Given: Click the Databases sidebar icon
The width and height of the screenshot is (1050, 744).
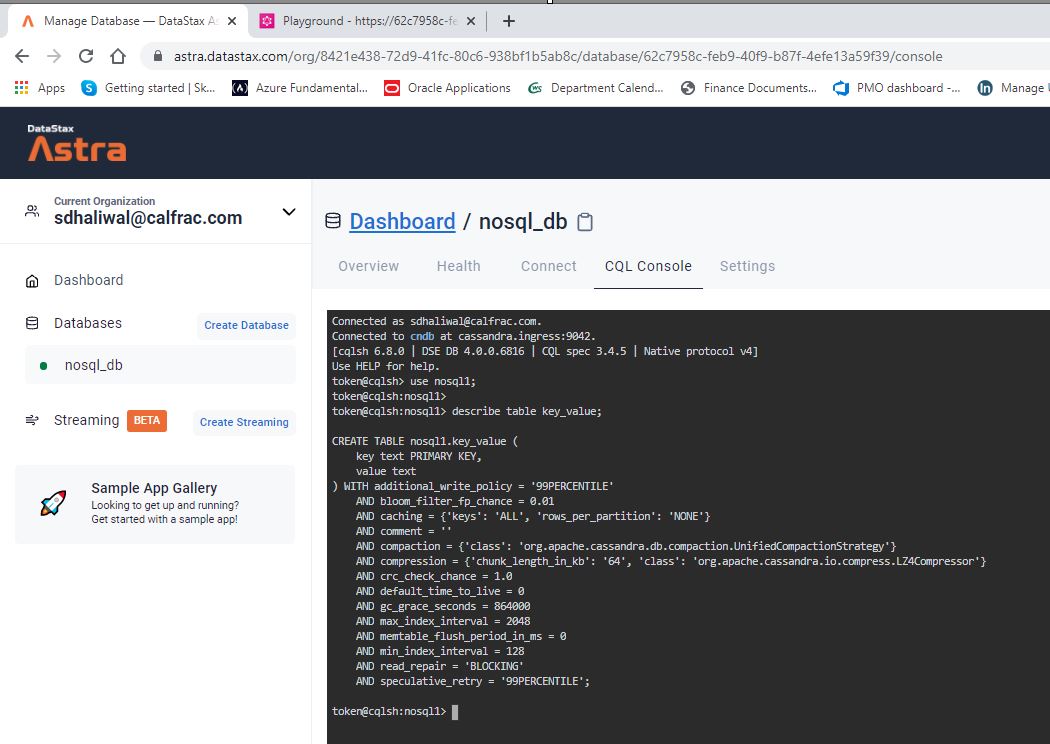Looking at the screenshot, I should 30,323.
